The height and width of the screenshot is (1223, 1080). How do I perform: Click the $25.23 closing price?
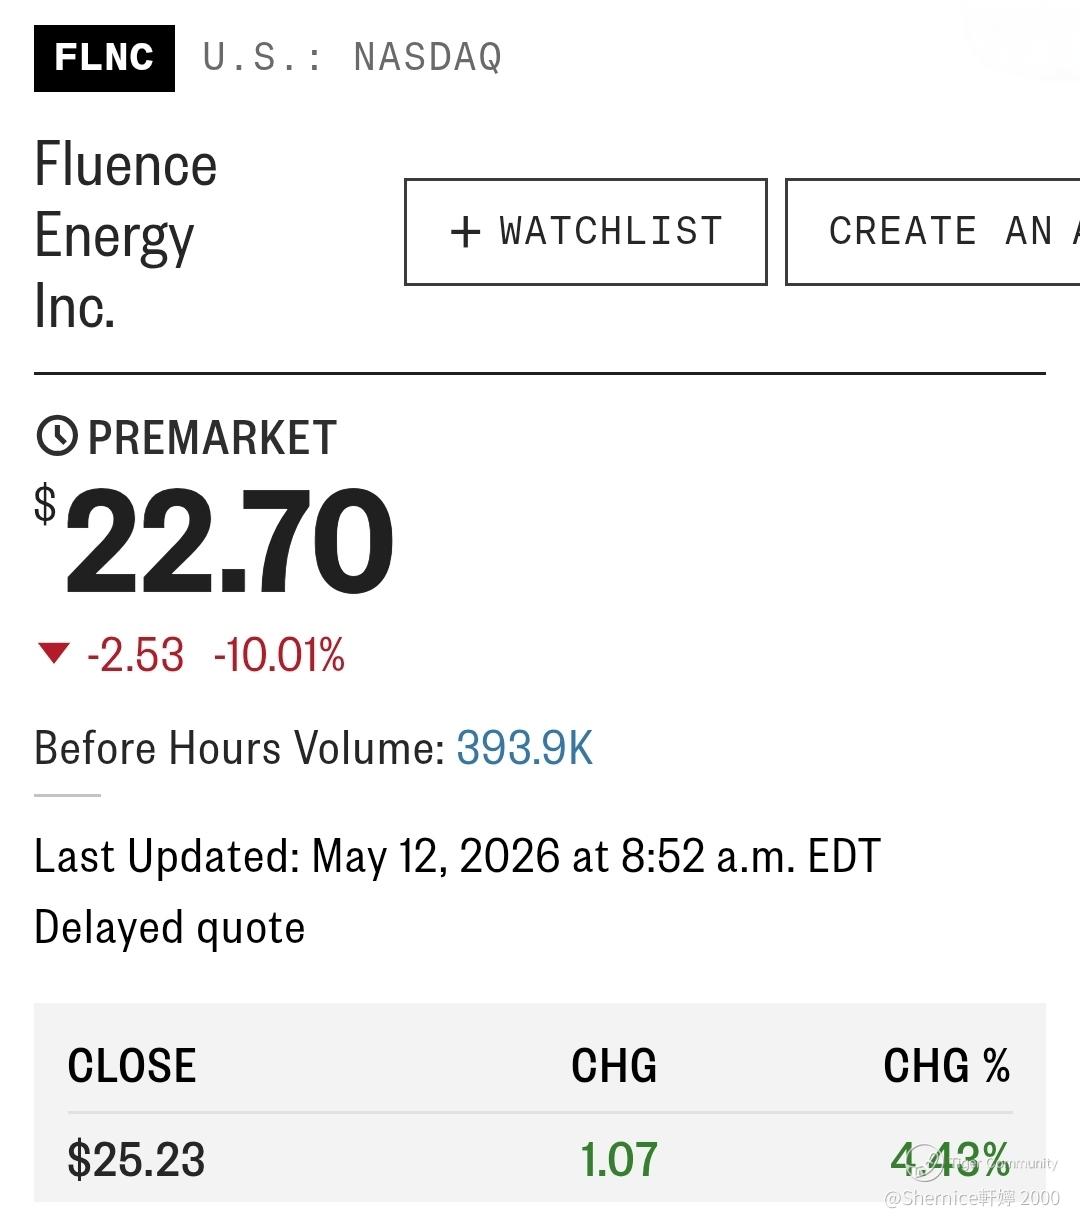[136, 1160]
